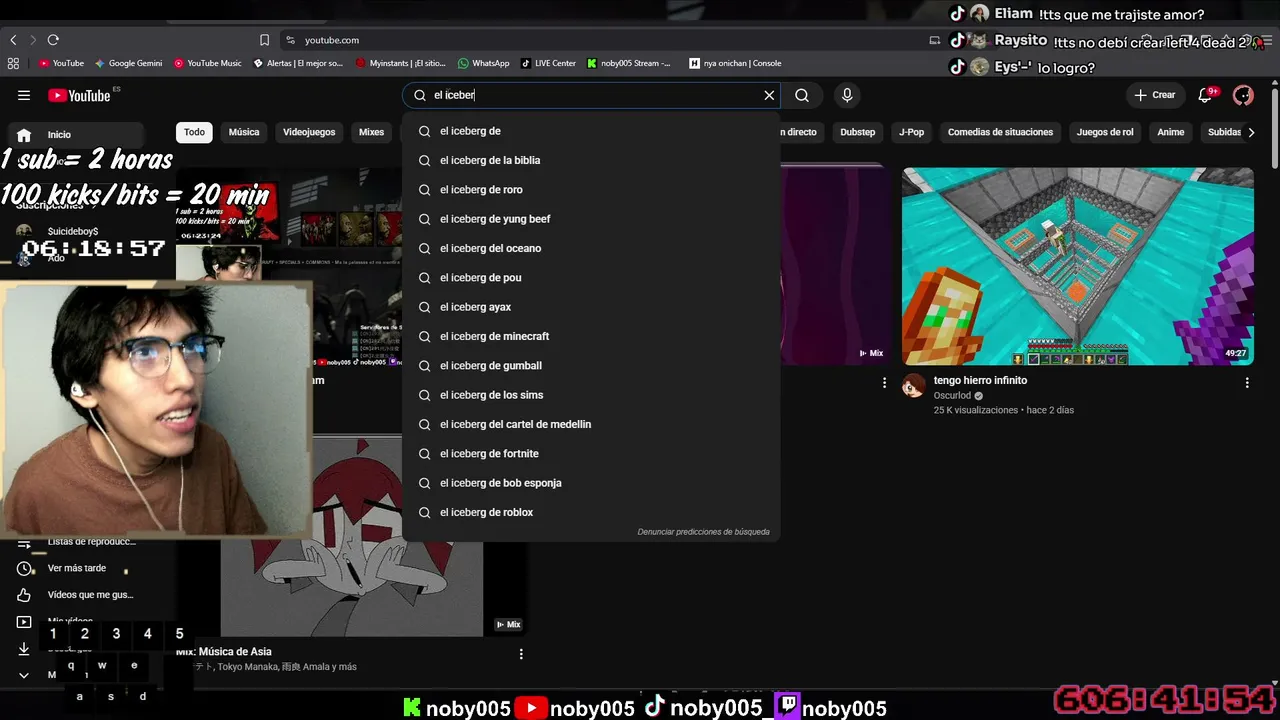Image resolution: width=1280 pixels, height=720 pixels.
Task: Bookmark this page with the bookmark icon
Action: click(x=264, y=40)
